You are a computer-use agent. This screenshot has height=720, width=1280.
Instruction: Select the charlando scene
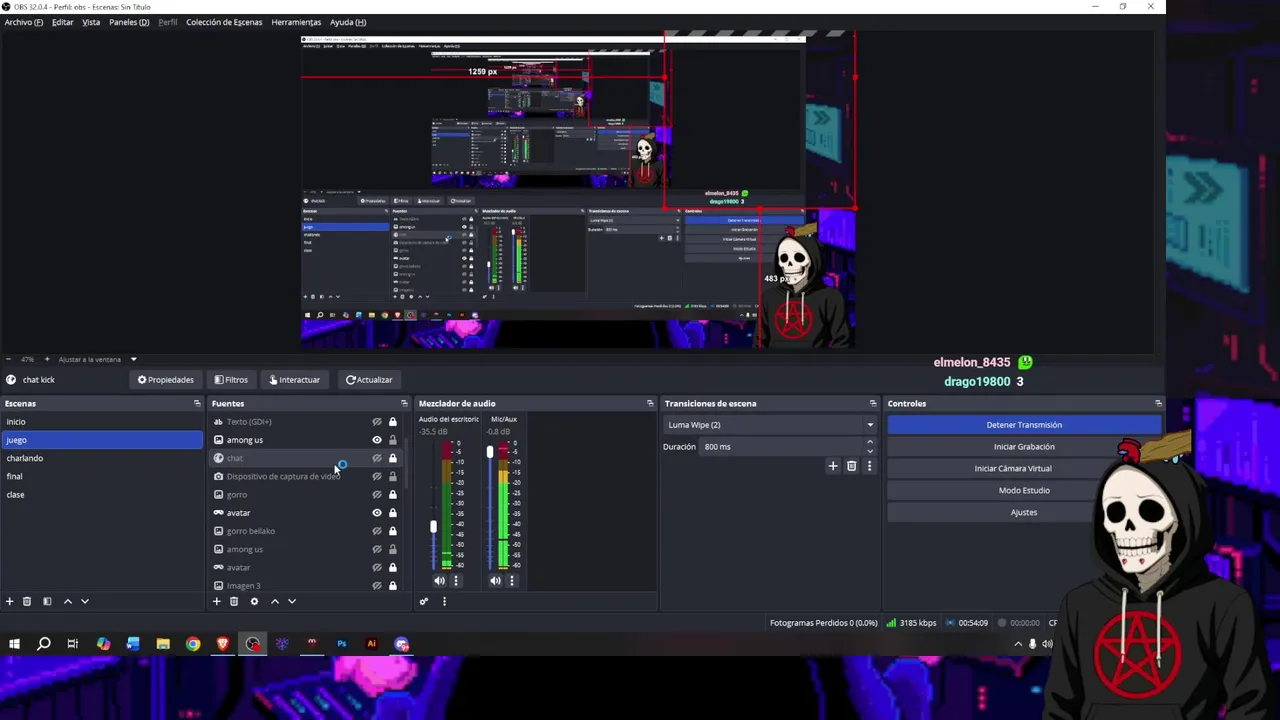point(101,458)
